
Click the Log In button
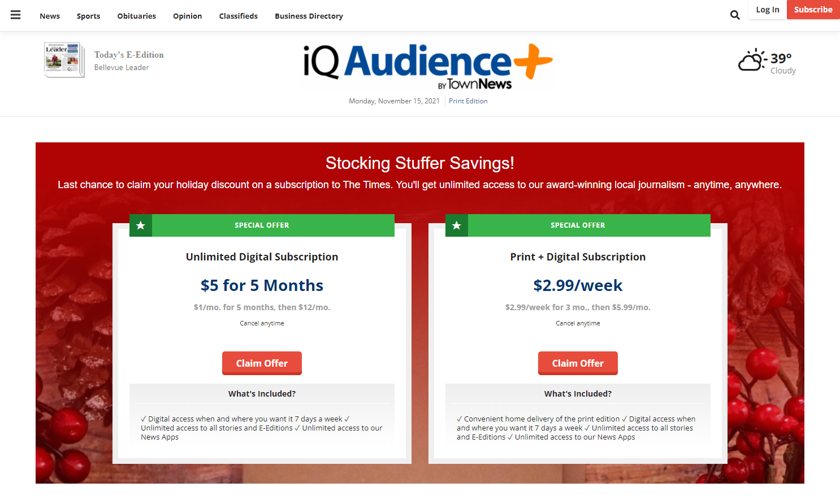(x=767, y=10)
